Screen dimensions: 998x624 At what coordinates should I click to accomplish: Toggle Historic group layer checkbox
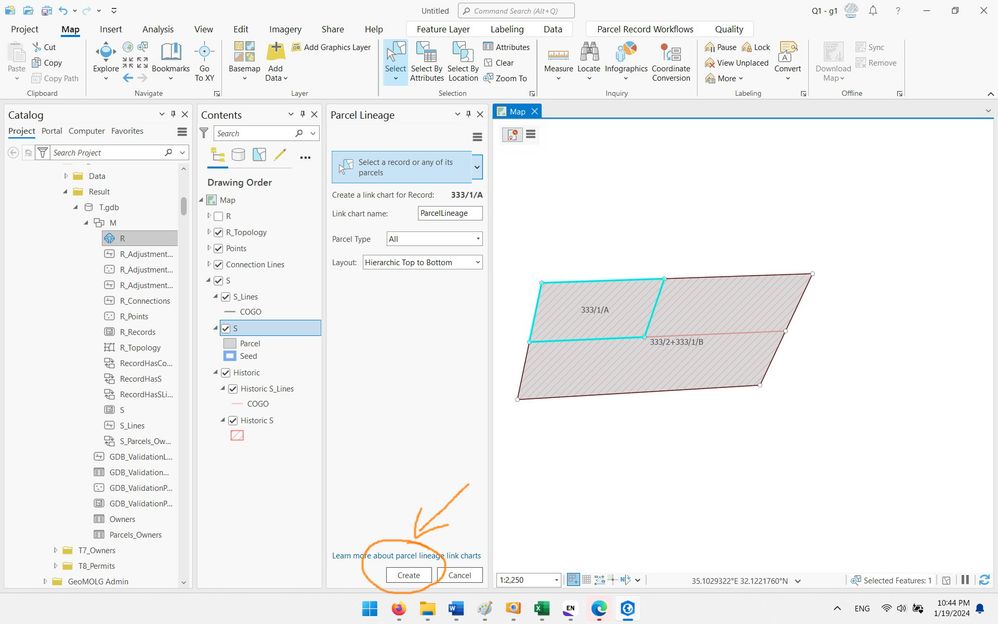click(x=225, y=372)
